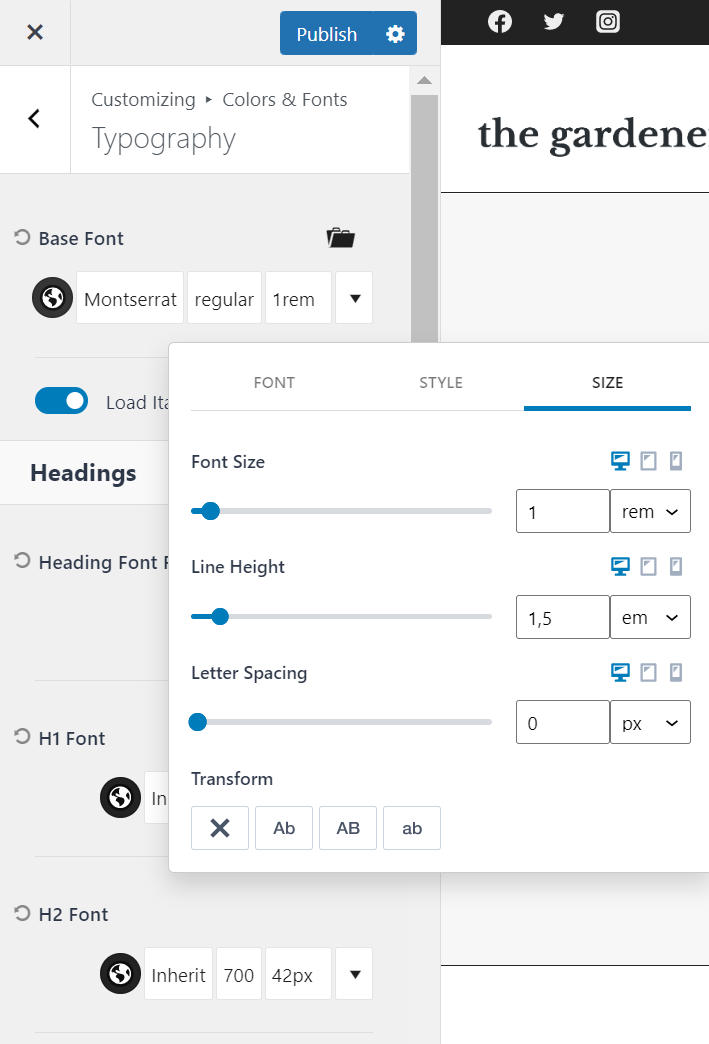Set Transform to uppercase AB
709x1044 pixels.
[x=348, y=828]
